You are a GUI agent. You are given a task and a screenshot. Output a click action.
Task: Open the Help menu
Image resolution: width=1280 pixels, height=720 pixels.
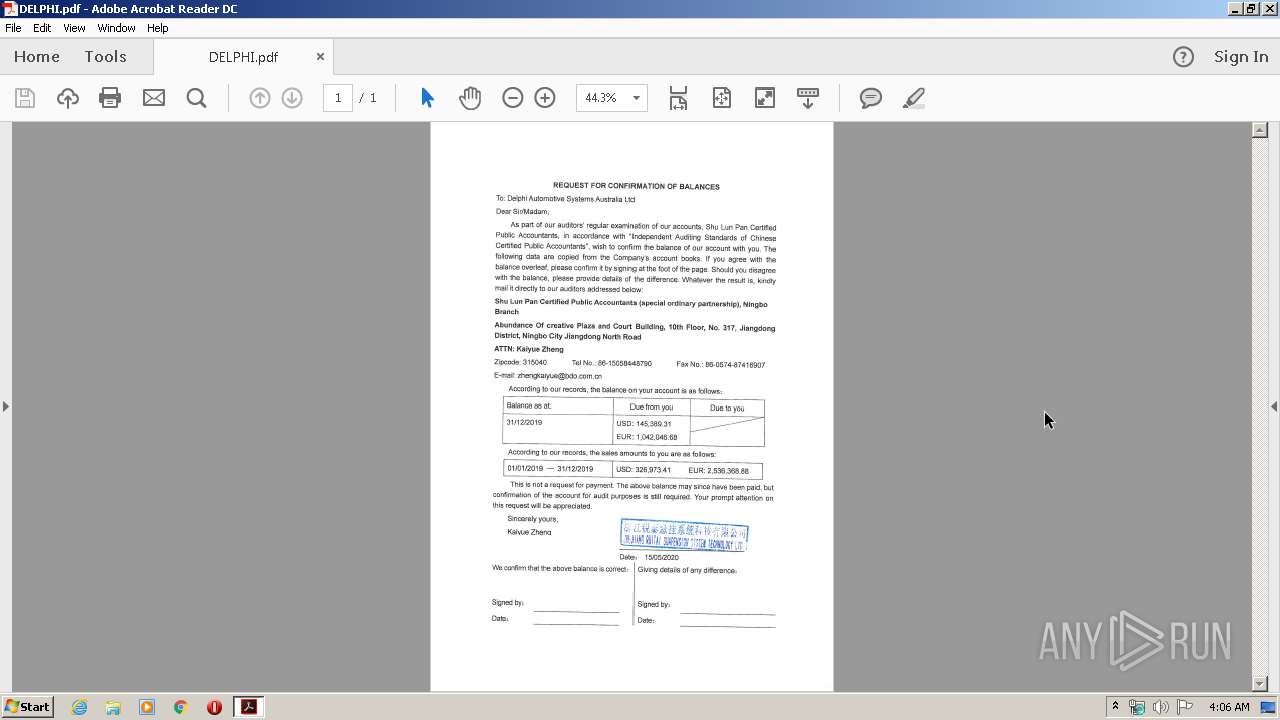coord(158,28)
